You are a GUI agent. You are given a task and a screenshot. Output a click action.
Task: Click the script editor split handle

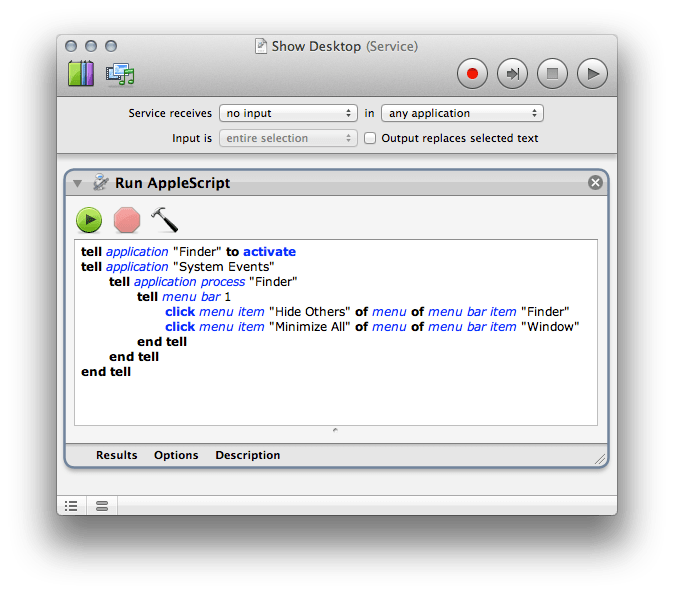335,430
